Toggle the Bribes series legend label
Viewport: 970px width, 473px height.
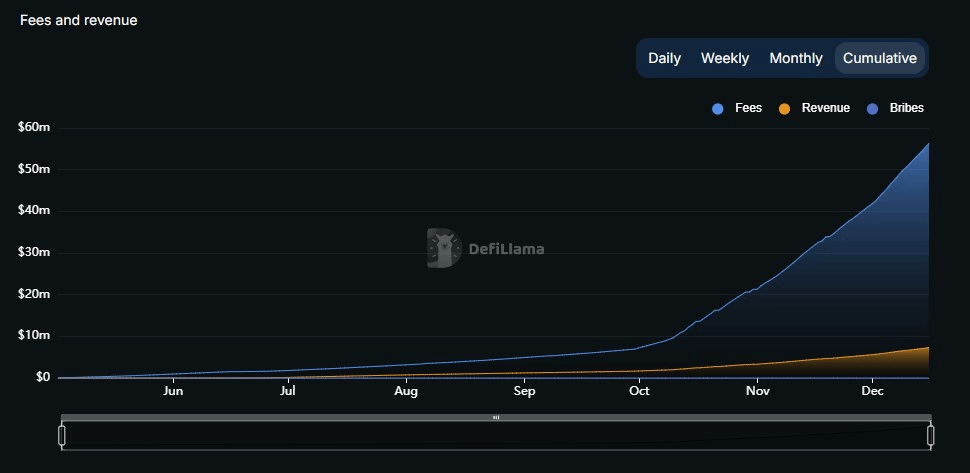(x=906, y=108)
